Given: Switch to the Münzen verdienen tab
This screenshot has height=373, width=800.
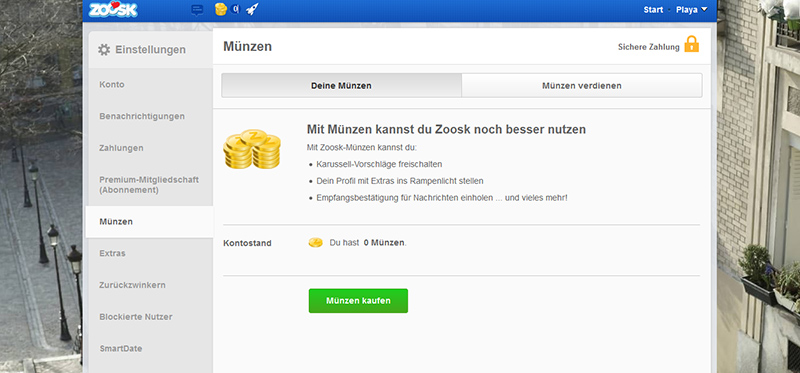Looking at the screenshot, I should tap(582, 86).
